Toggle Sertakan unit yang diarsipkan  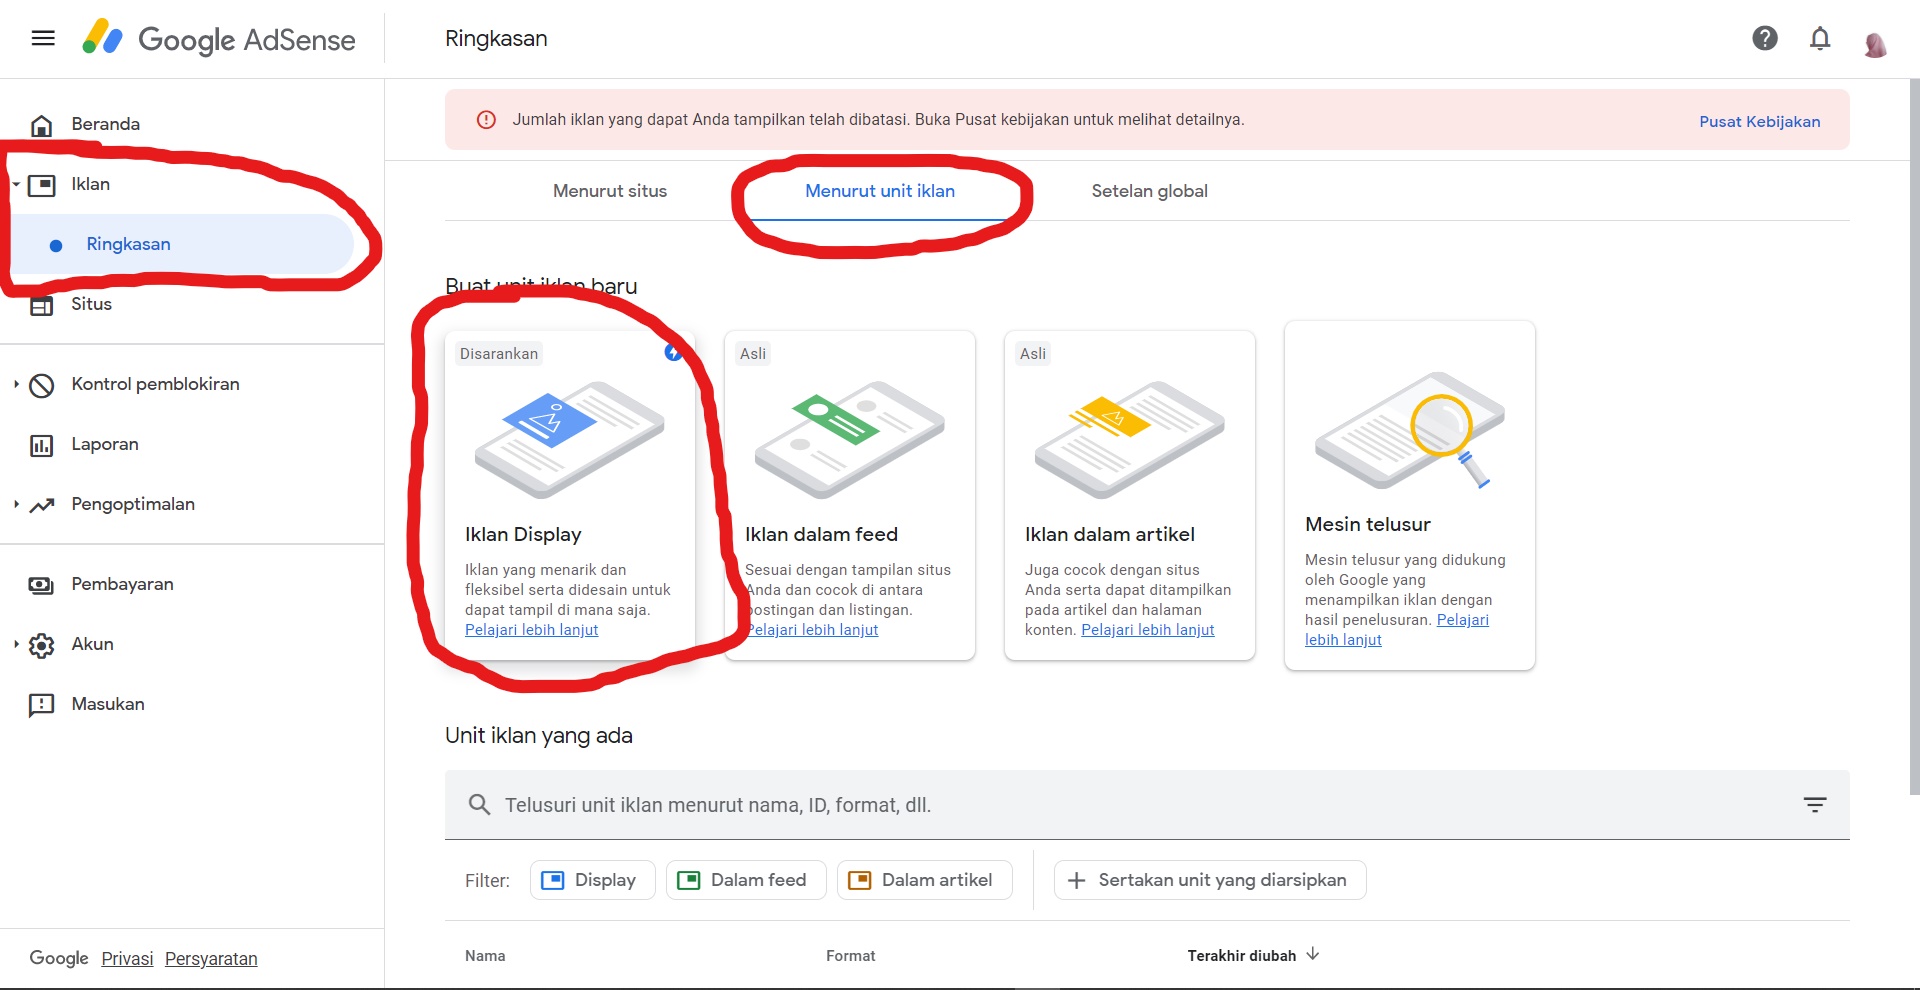[x=1210, y=880]
